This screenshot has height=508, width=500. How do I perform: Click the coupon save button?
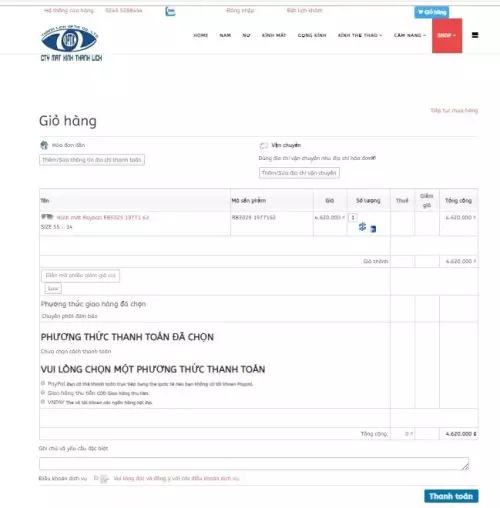[53, 288]
